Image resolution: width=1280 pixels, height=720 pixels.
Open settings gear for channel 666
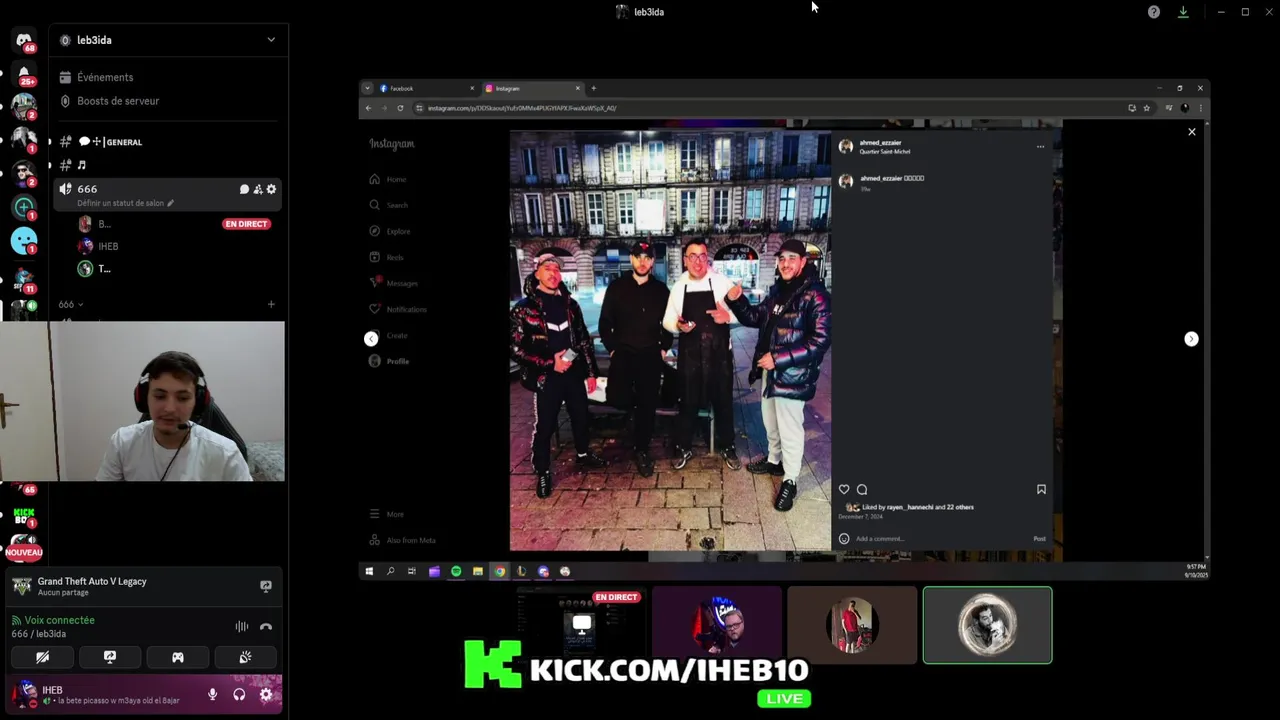pyautogui.click(x=271, y=189)
